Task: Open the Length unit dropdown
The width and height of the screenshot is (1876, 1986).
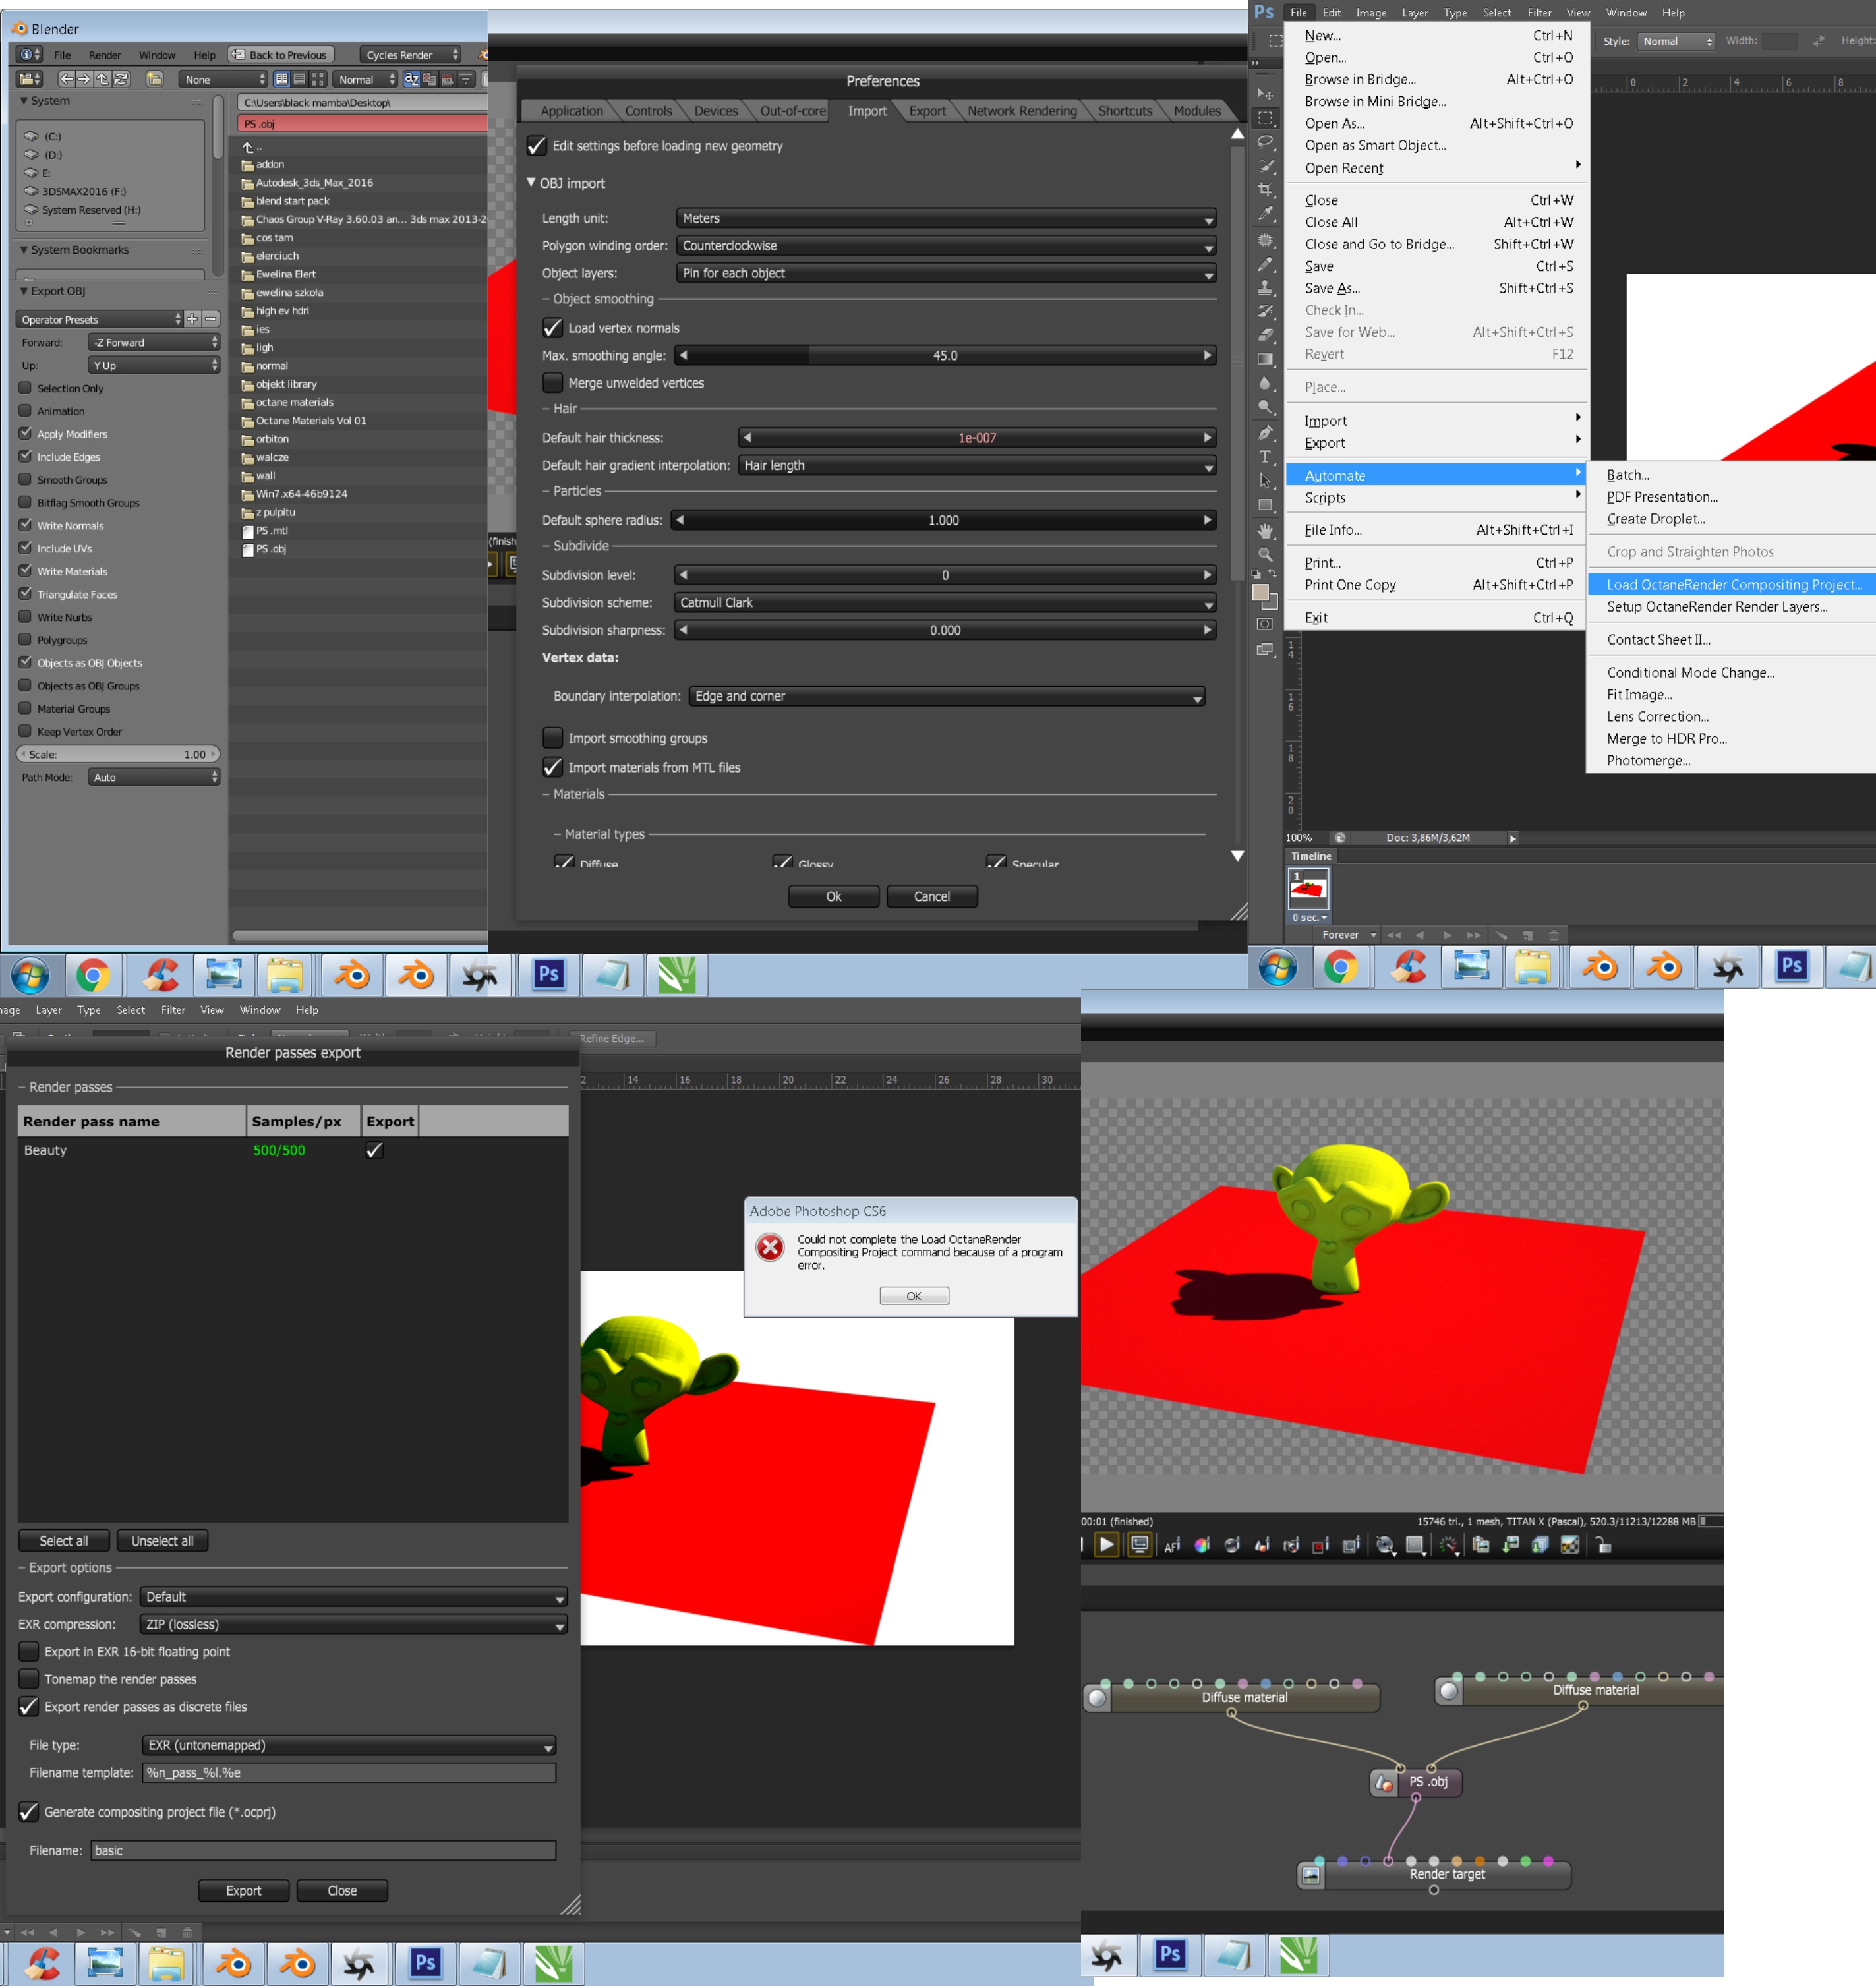Action: pyautogui.click(x=945, y=218)
